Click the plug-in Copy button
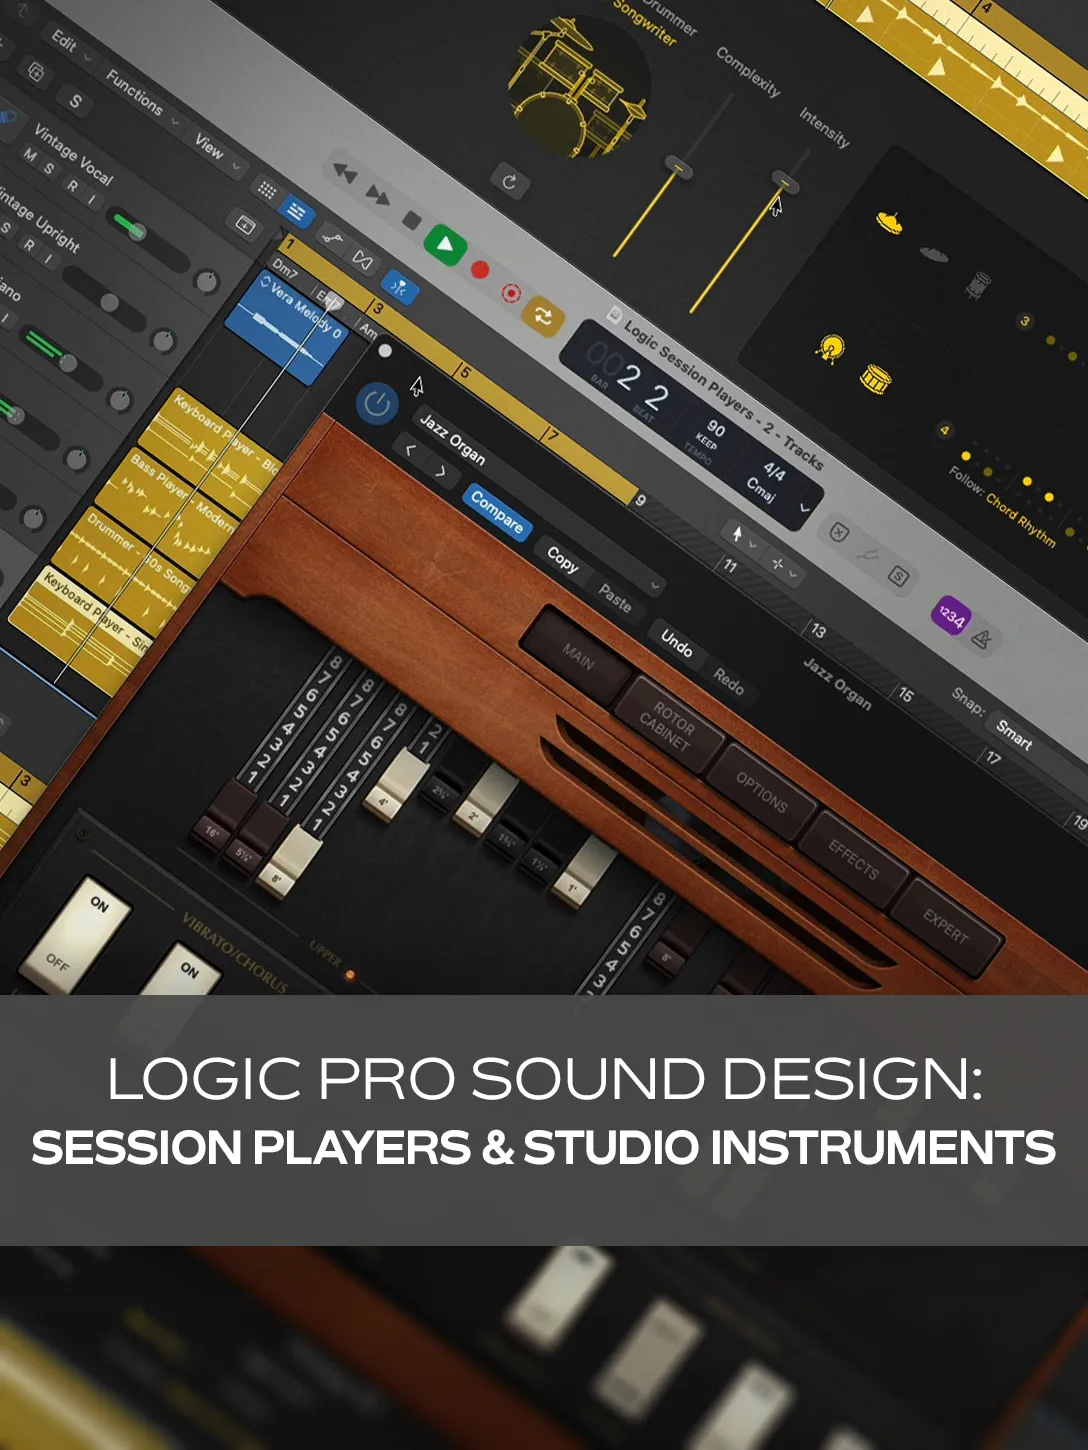This screenshot has width=1088, height=1450. (563, 559)
